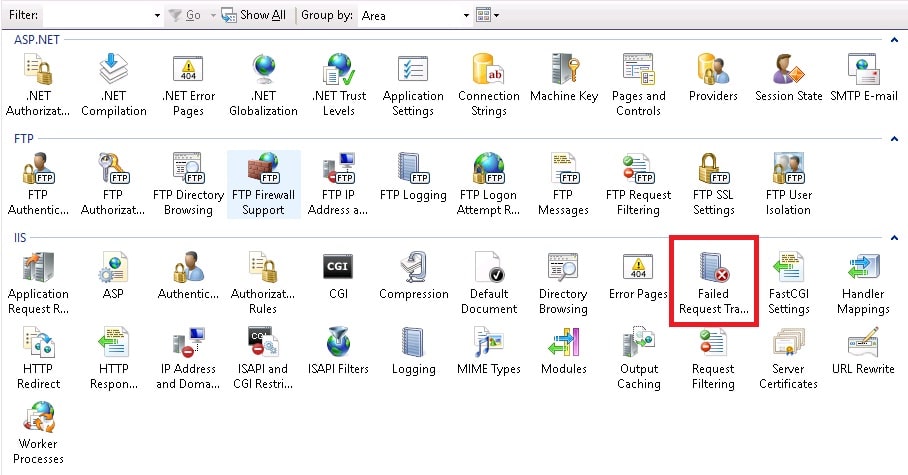Viewport: 908px width, 475px height.
Task: Open IIS Request Filtering feature
Action: (713, 358)
